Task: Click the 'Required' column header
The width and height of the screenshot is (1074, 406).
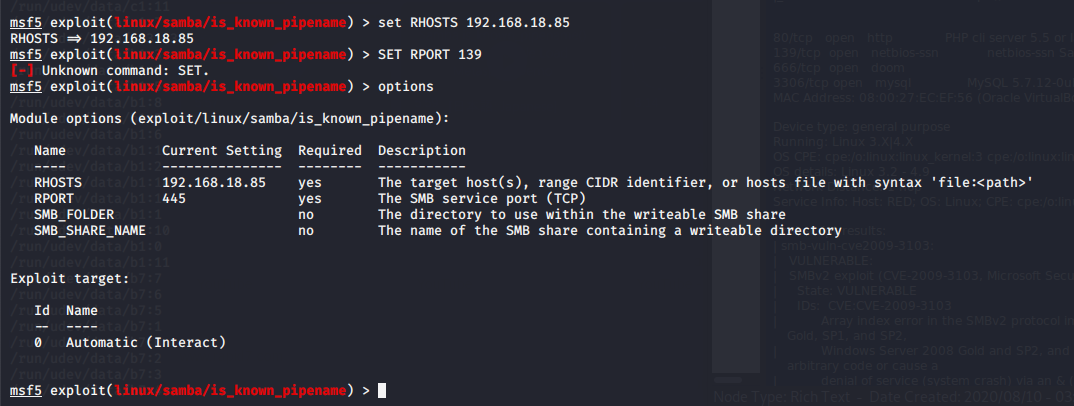Action: (329, 151)
